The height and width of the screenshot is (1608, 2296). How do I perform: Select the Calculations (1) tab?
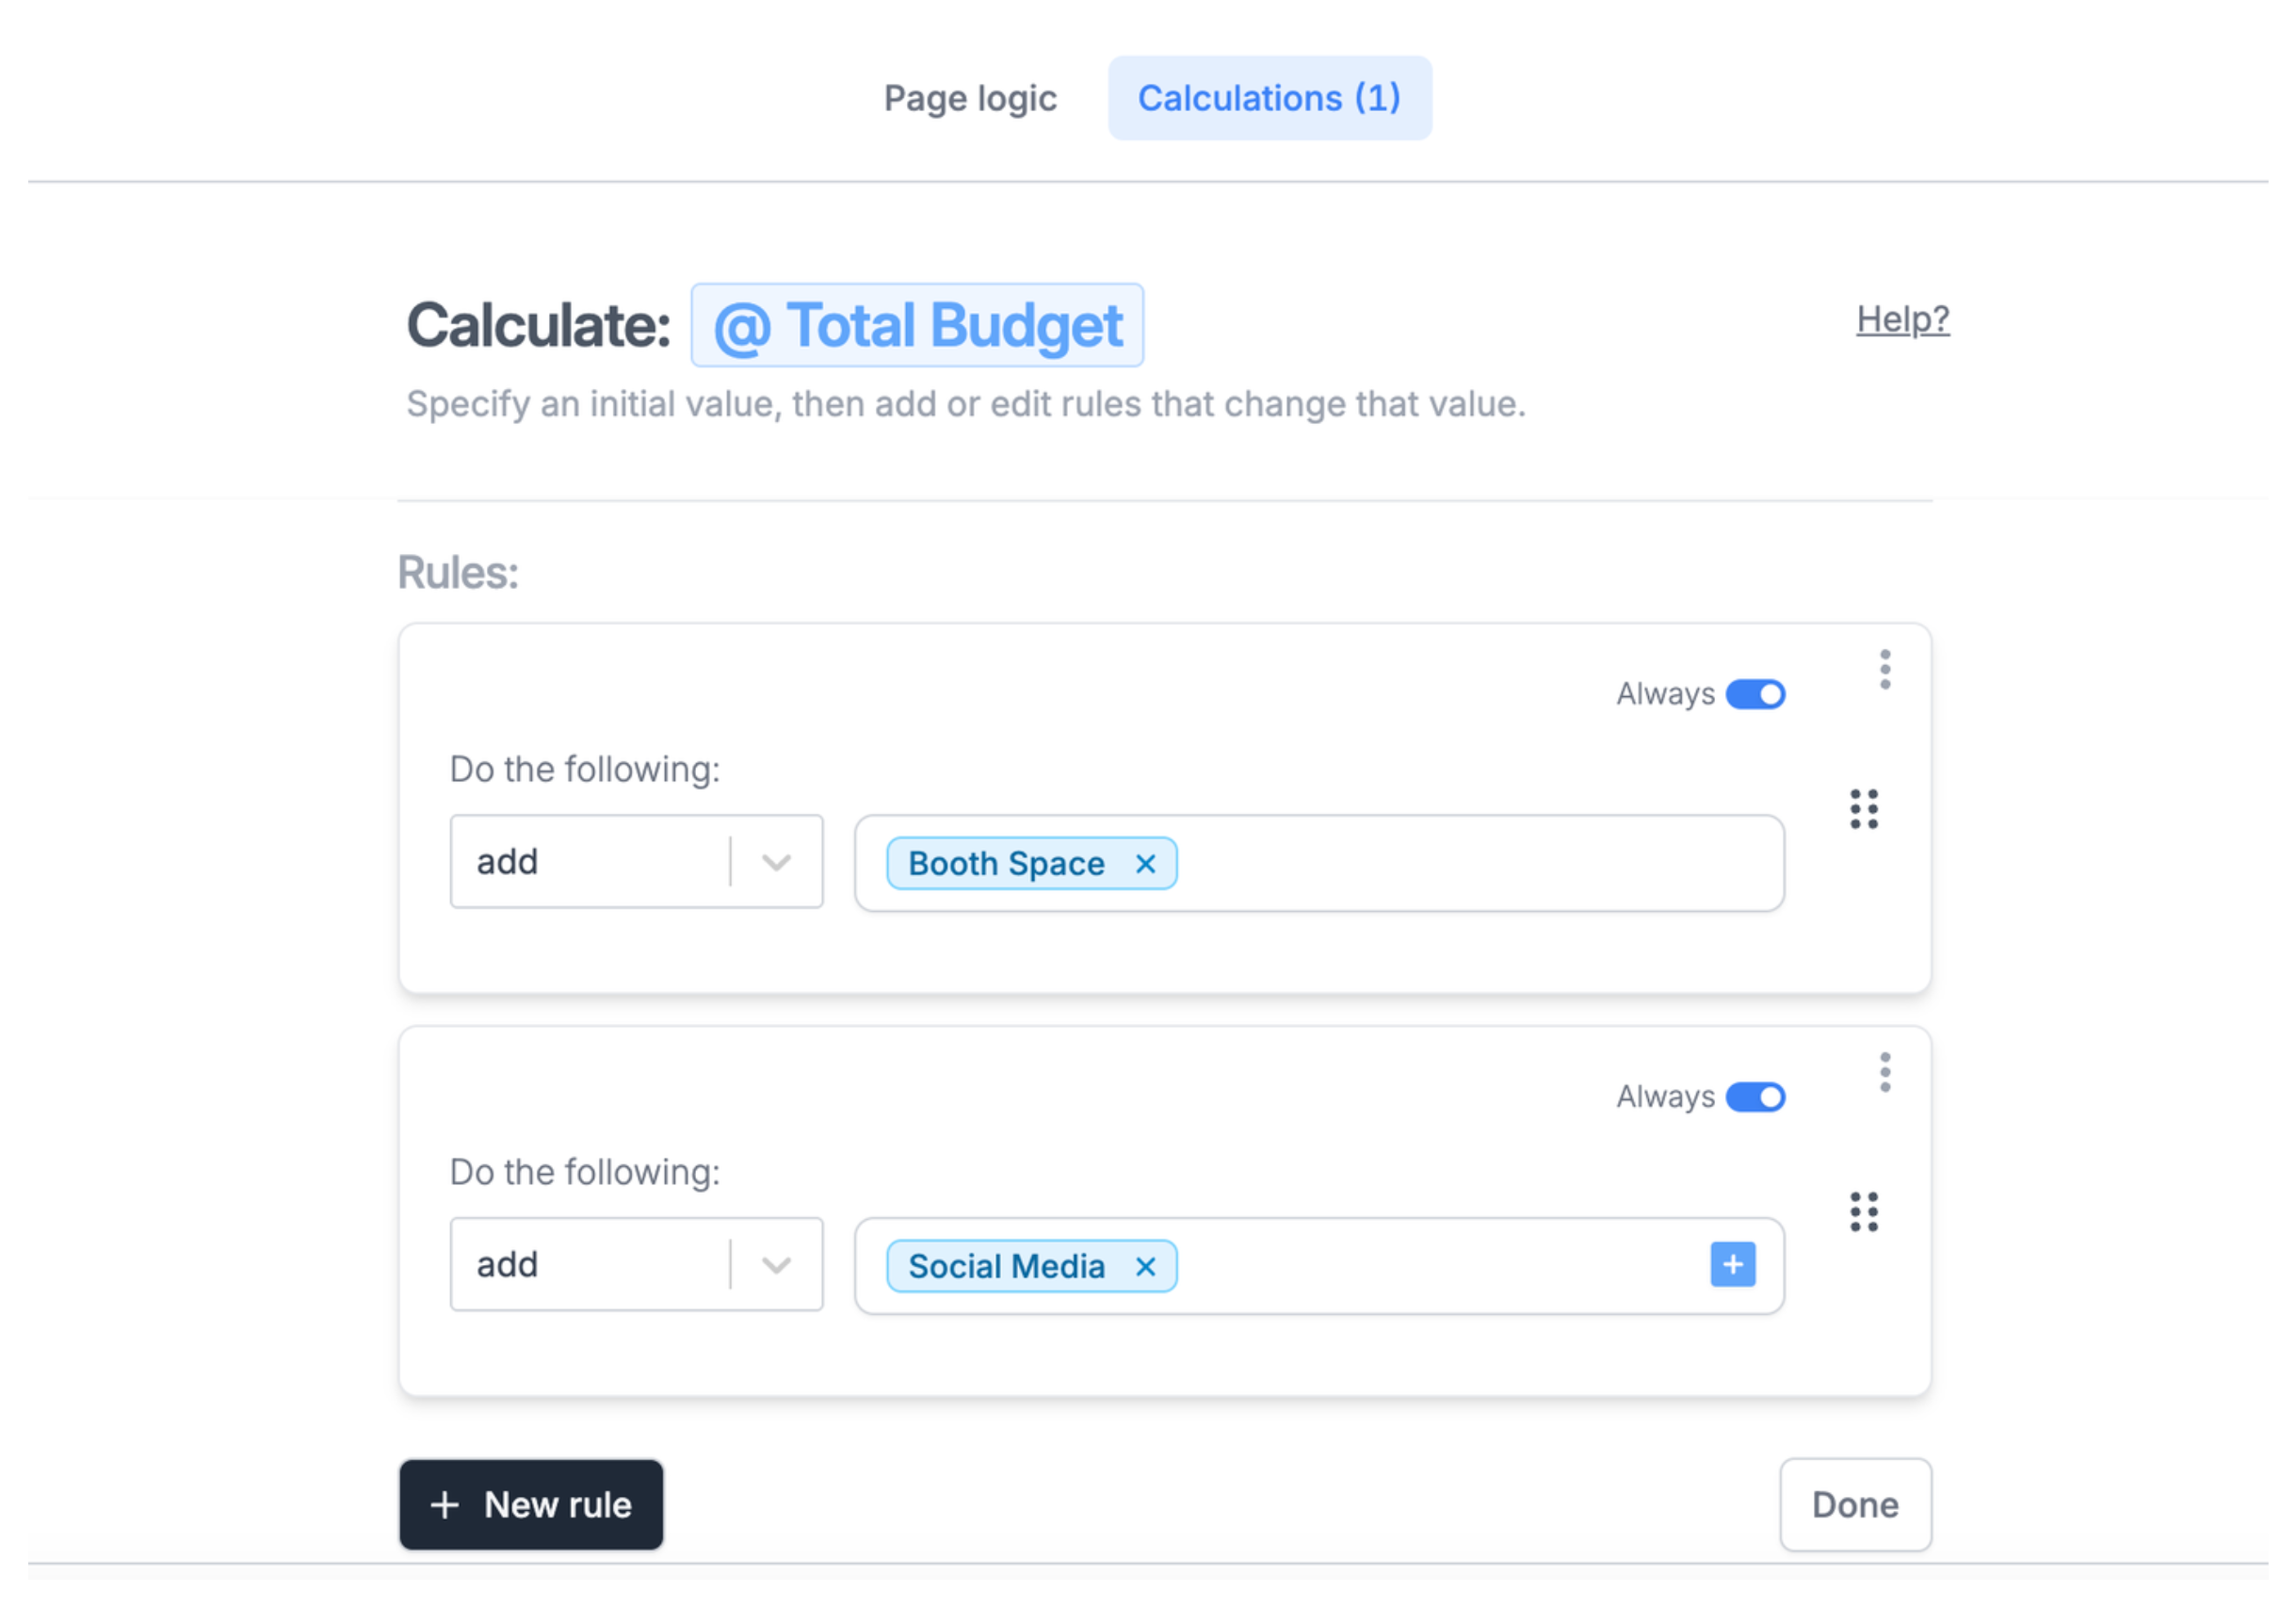[x=1269, y=98]
